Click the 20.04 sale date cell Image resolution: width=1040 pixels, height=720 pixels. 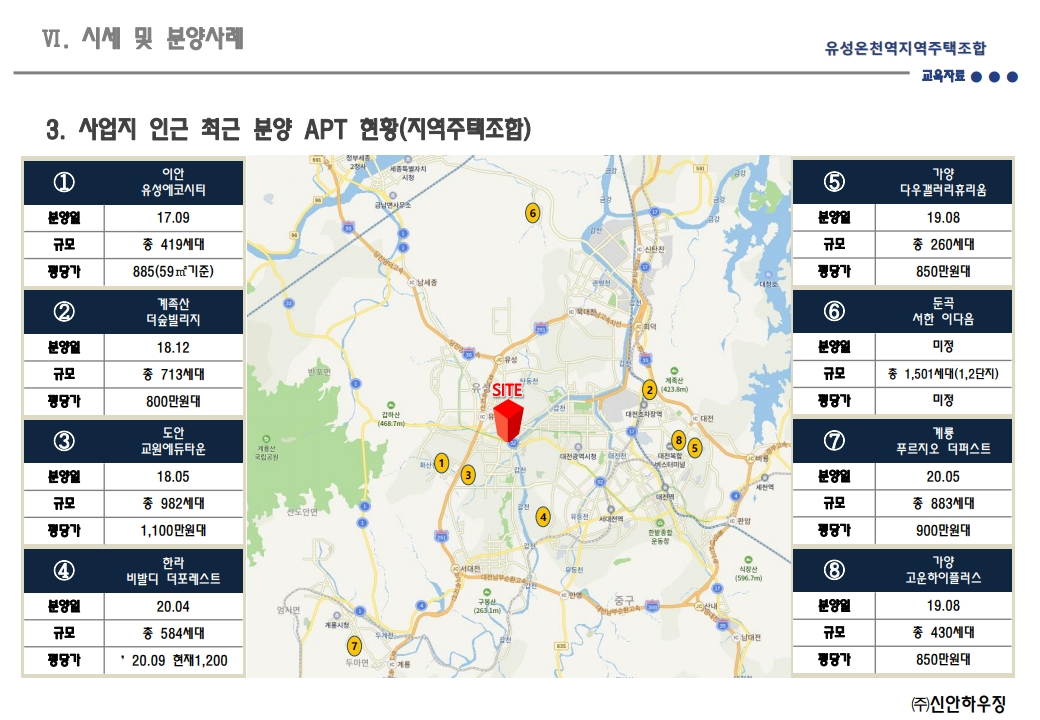[x=173, y=606]
